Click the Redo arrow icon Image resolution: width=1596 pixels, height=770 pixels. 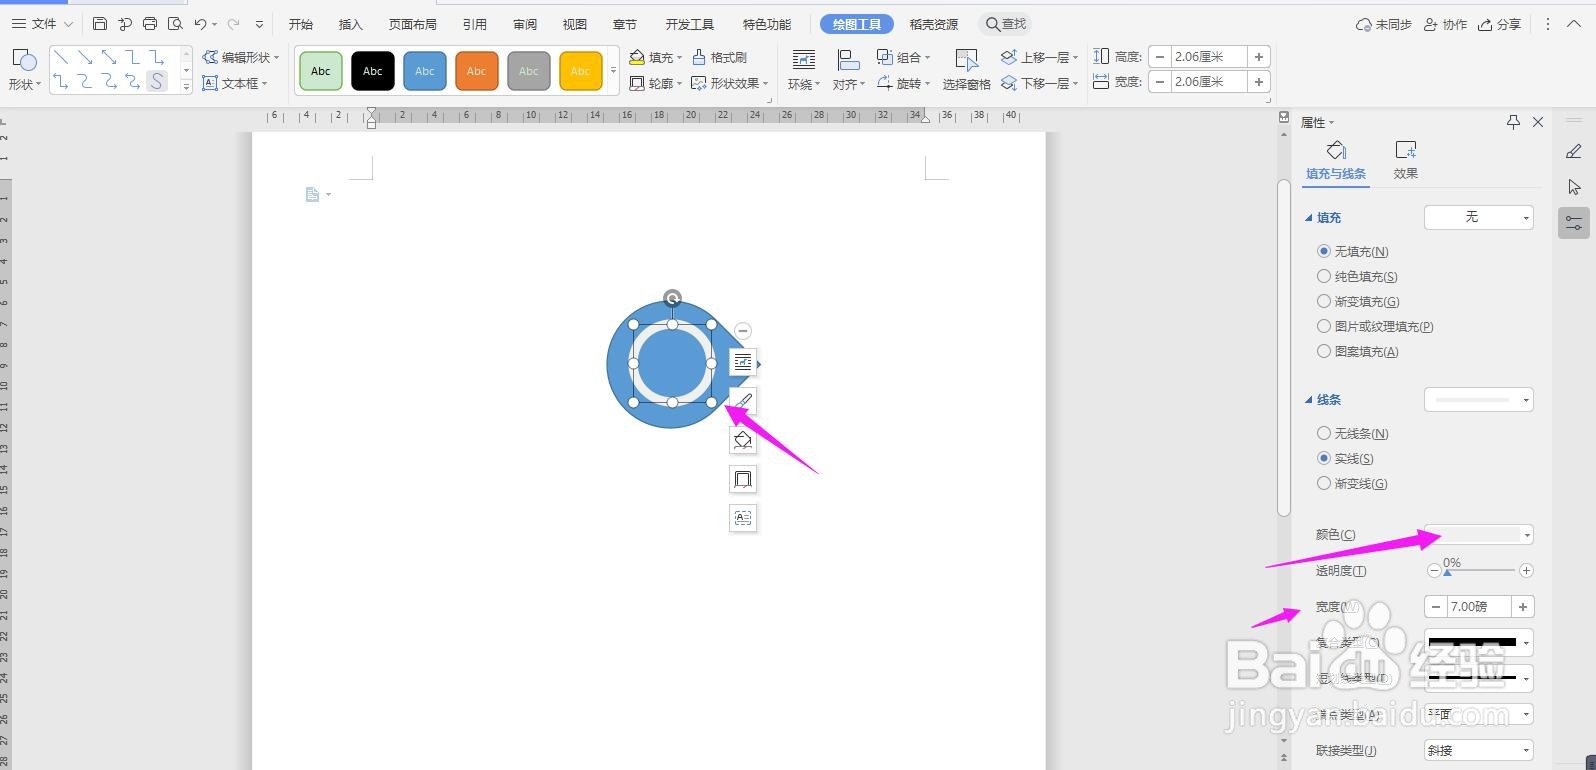pos(234,24)
